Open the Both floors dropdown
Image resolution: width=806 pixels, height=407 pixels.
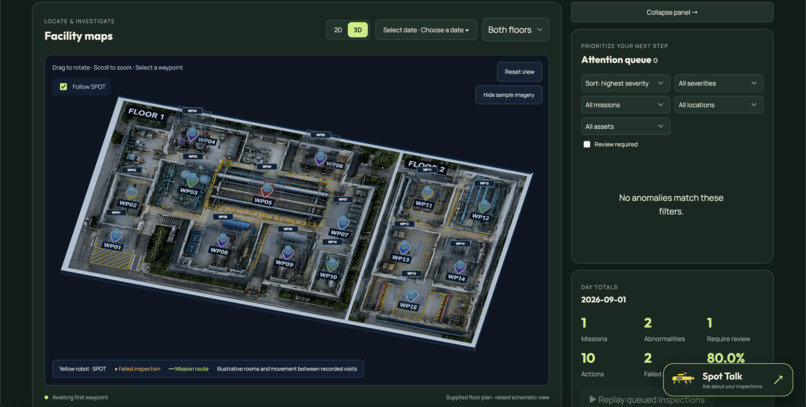tap(516, 30)
